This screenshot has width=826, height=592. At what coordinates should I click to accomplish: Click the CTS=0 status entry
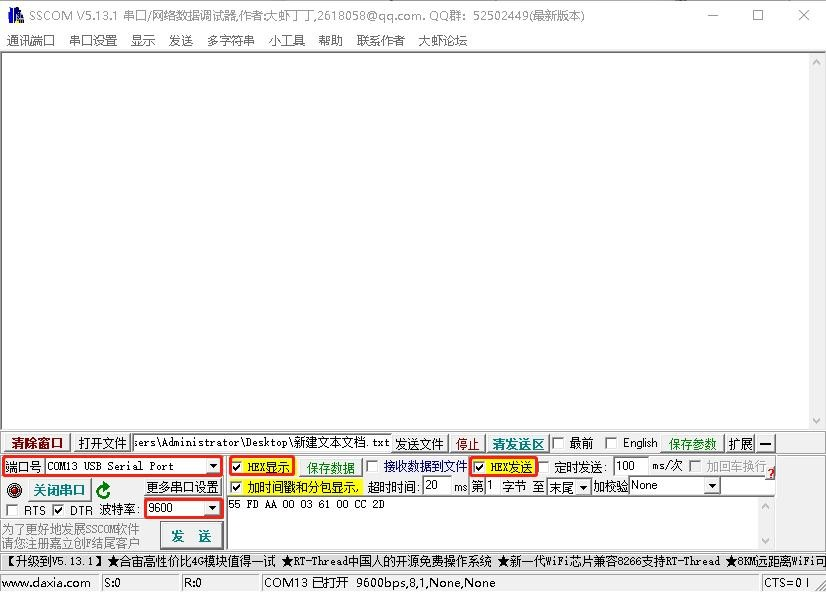[786, 583]
